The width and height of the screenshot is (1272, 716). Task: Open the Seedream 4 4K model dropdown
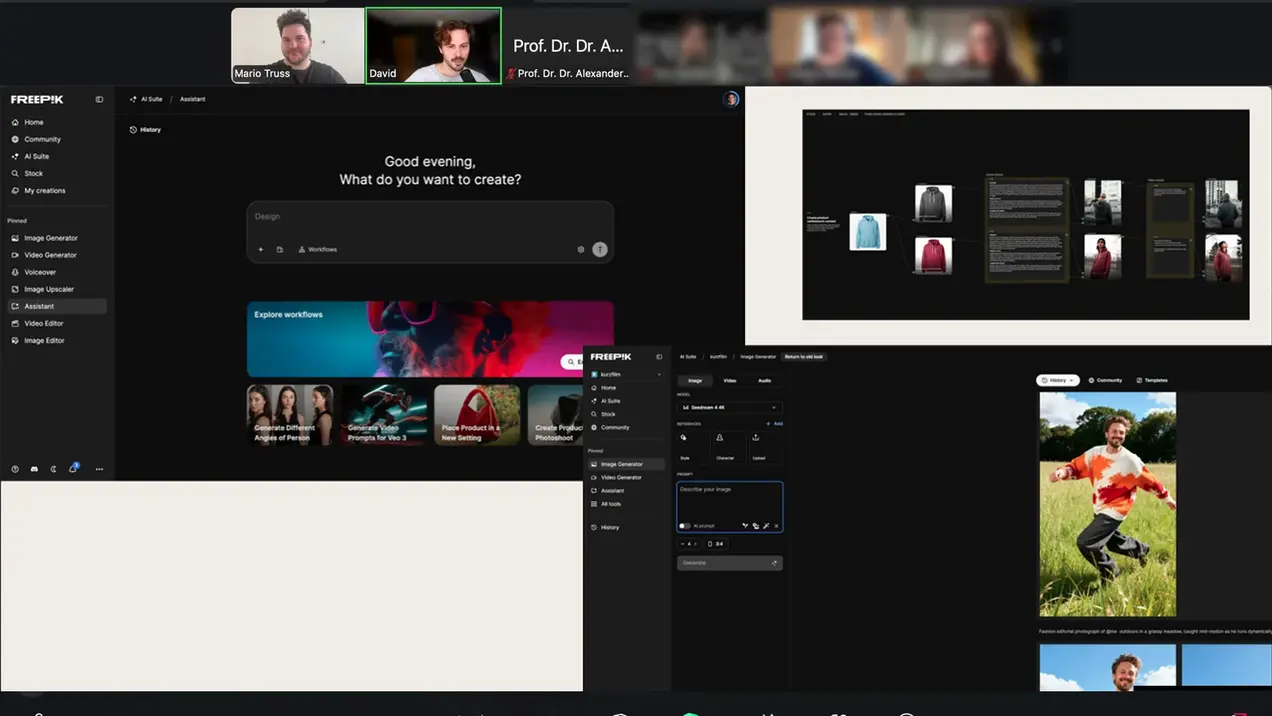pos(729,408)
